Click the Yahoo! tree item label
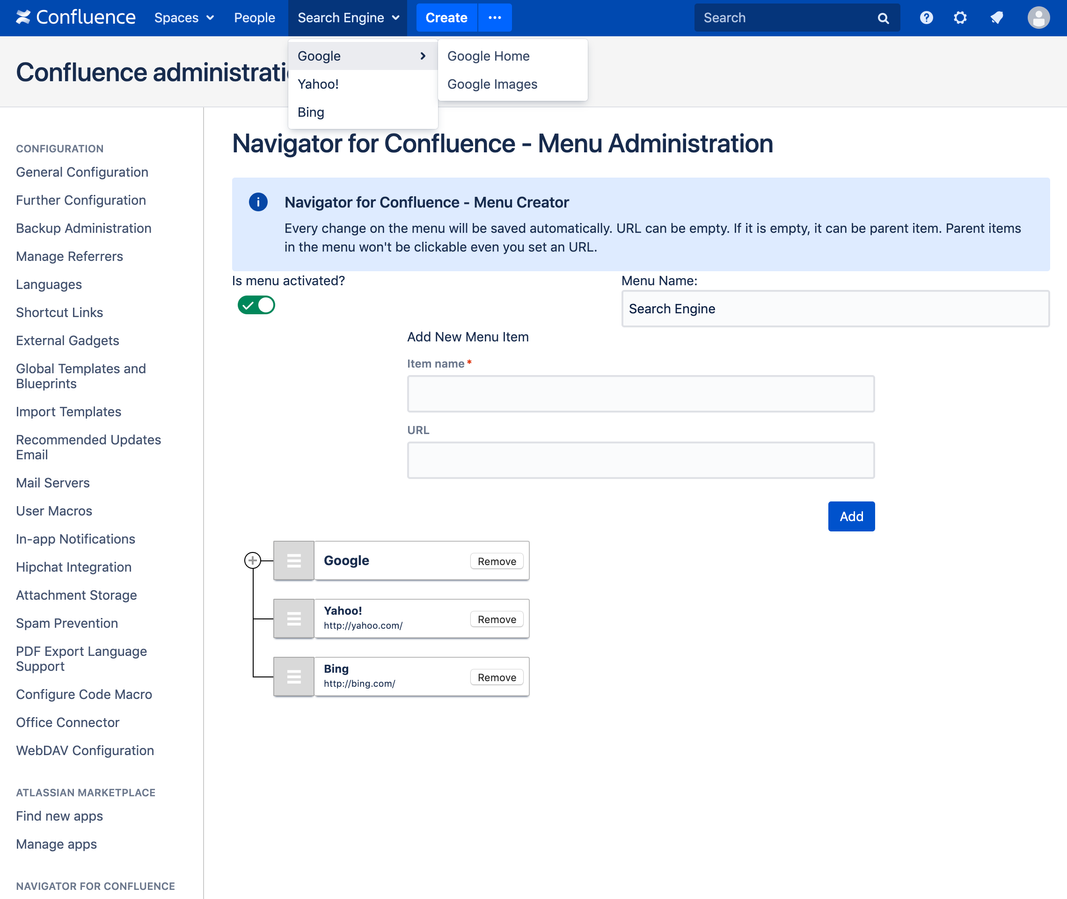The image size is (1067, 899). click(343, 610)
